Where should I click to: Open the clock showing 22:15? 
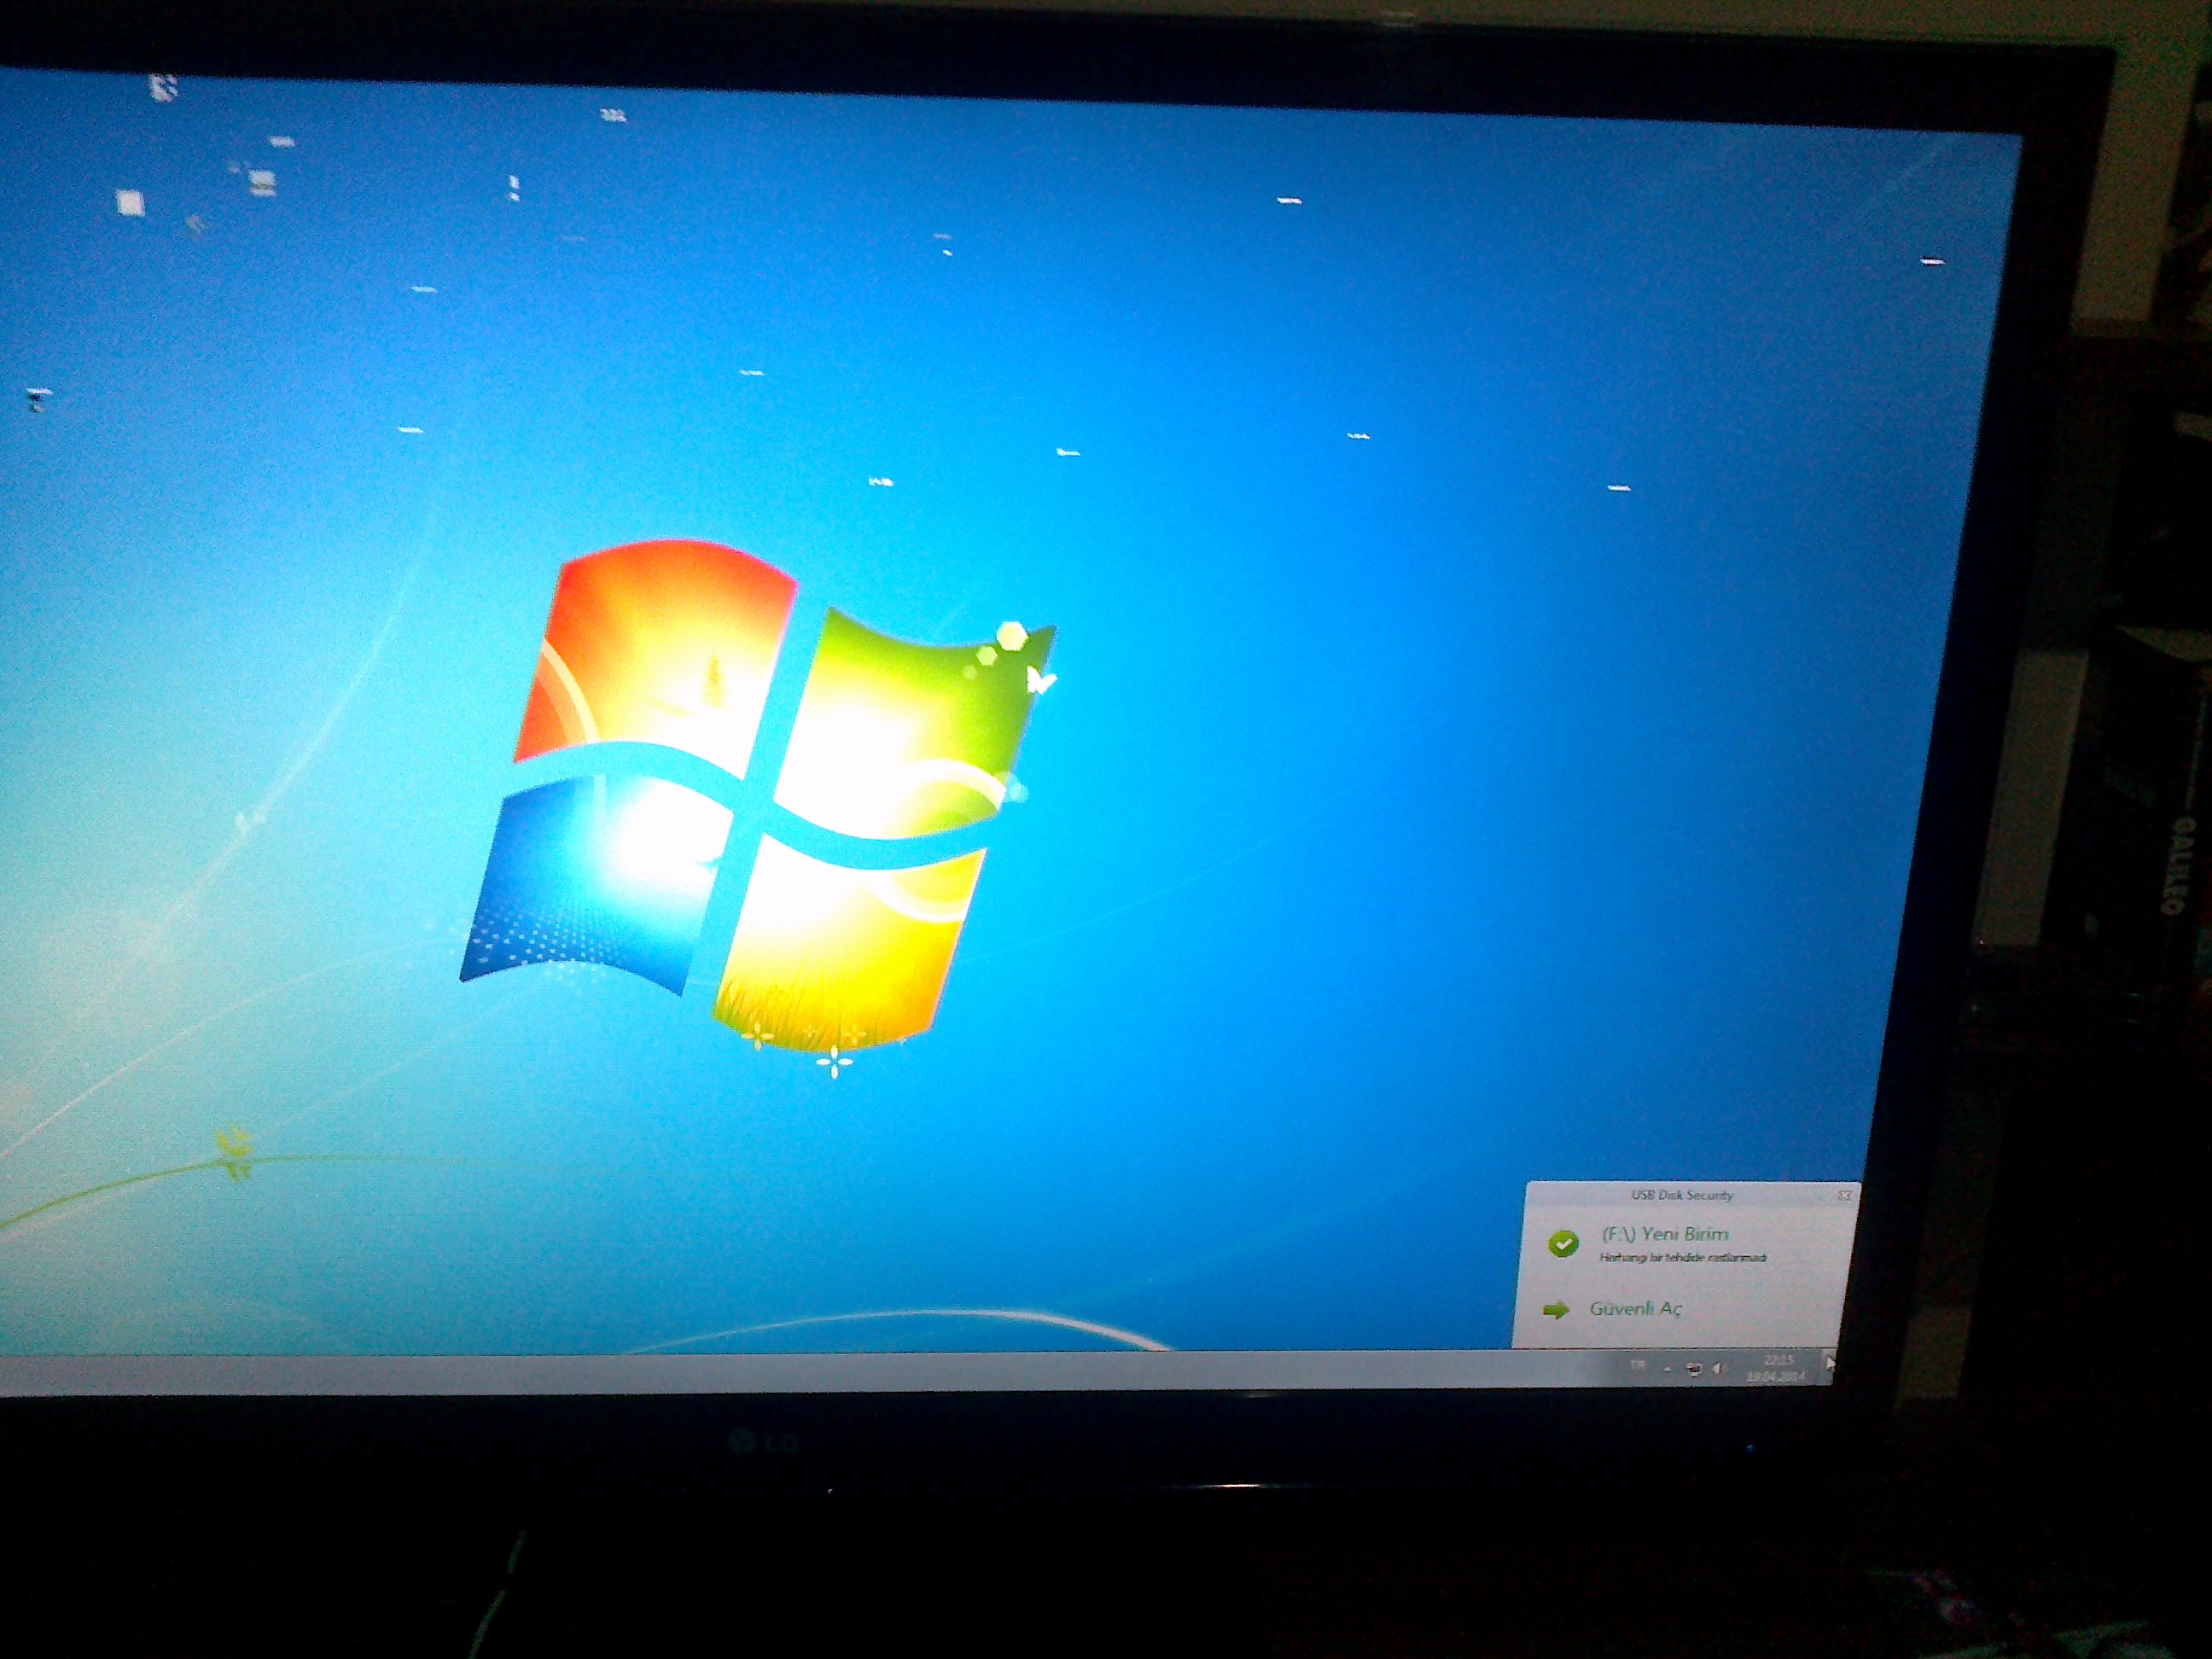(x=1778, y=1361)
